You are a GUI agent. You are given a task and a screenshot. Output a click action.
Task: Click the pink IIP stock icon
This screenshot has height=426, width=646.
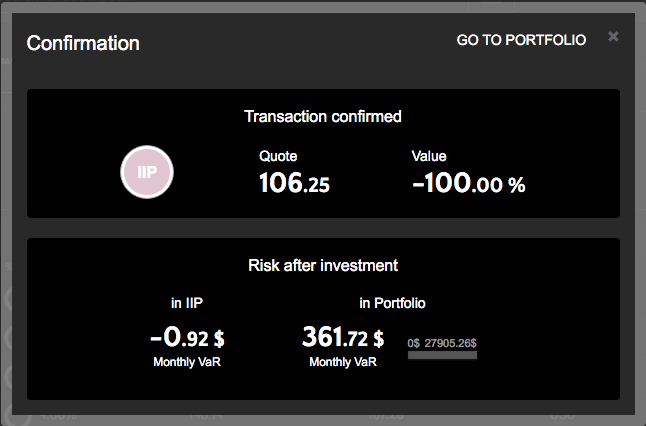click(x=147, y=173)
